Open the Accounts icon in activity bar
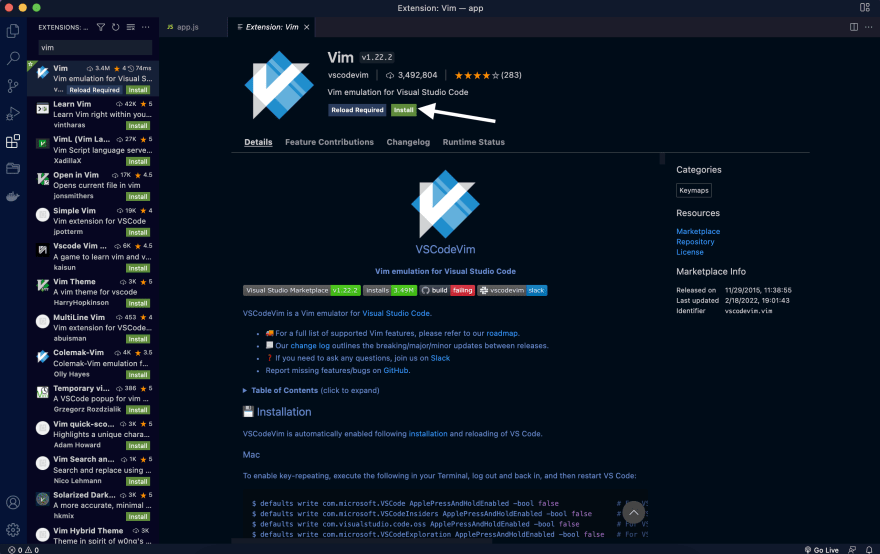 point(13,502)
